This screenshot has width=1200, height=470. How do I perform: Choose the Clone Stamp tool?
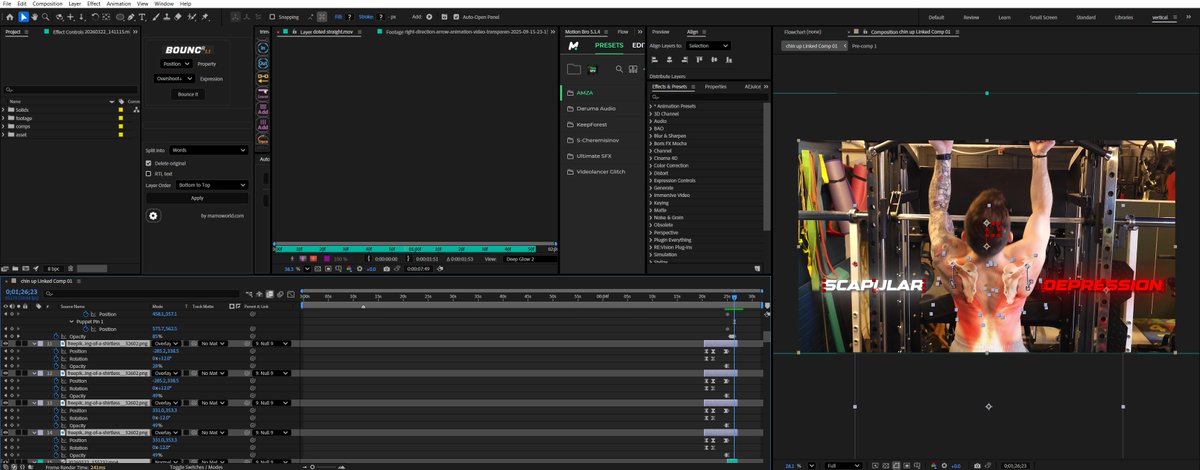tap(166, 17)
